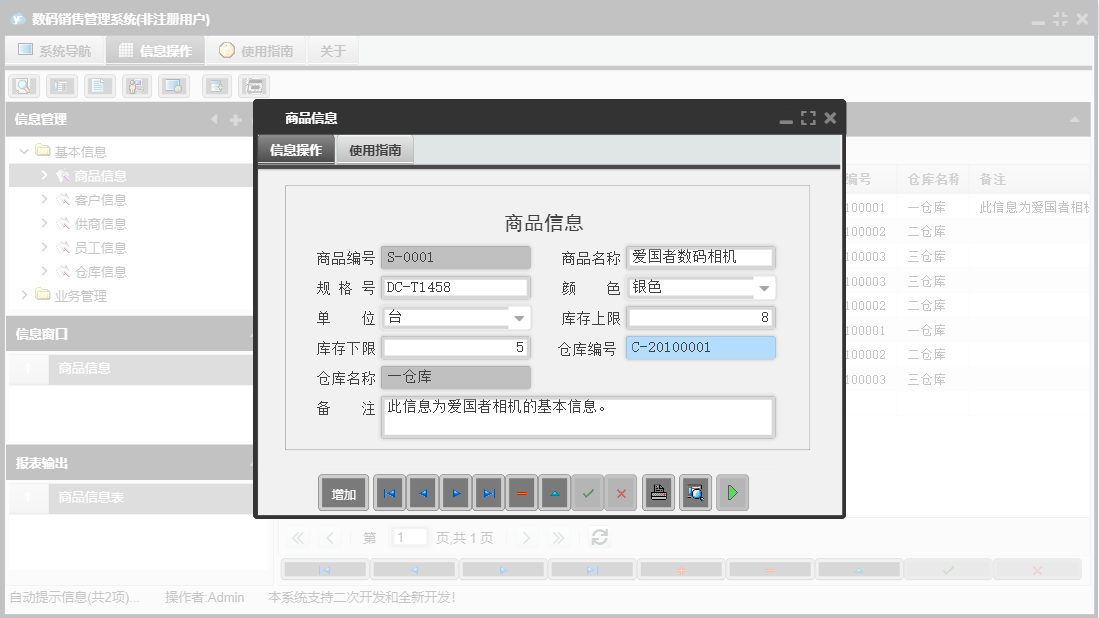1099x618 pixels.
Task: Cancel with the red X icon
Action: [x=621, y=492]
